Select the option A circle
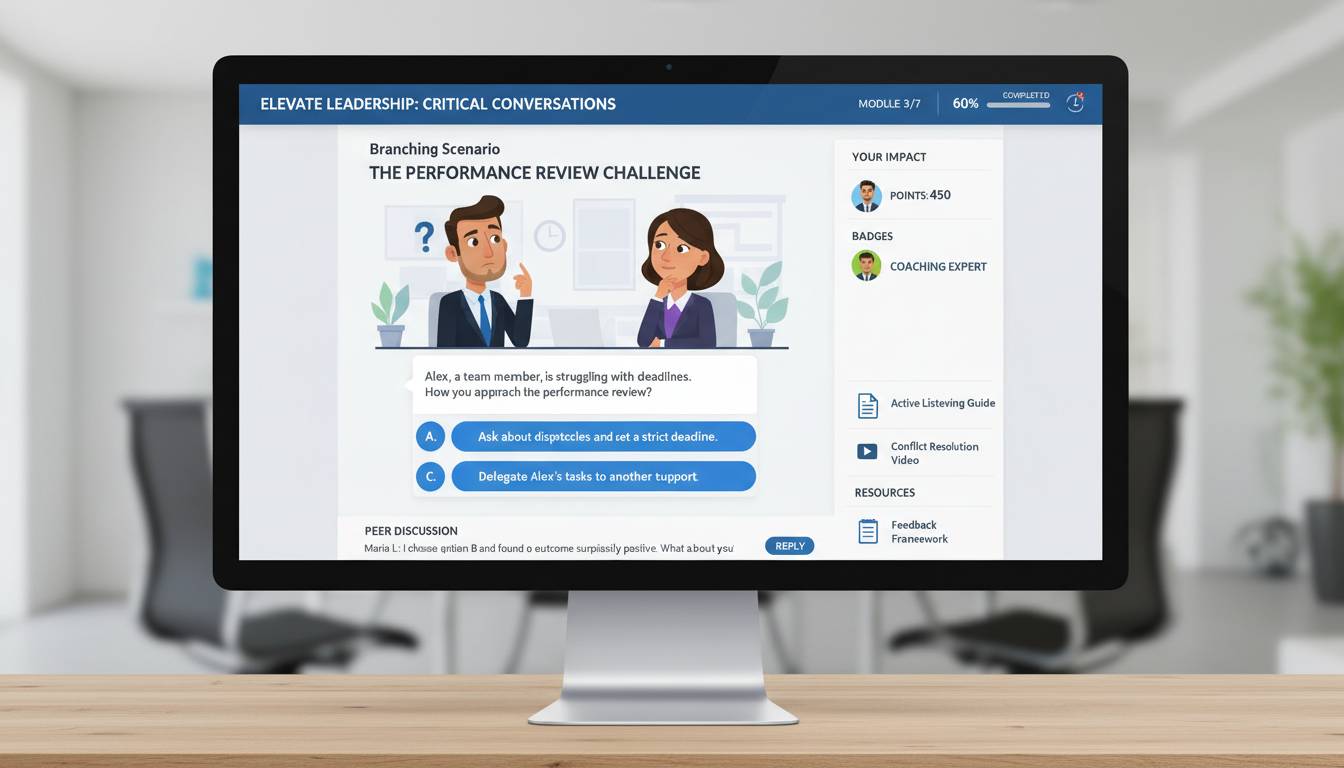This screenshot has width=1344, height=768. click(430, 437)
